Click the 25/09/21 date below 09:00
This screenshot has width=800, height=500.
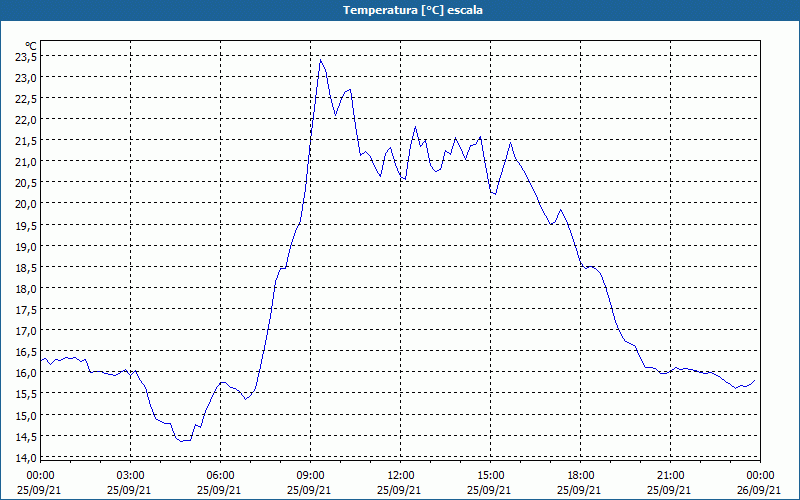coord(309,490)
